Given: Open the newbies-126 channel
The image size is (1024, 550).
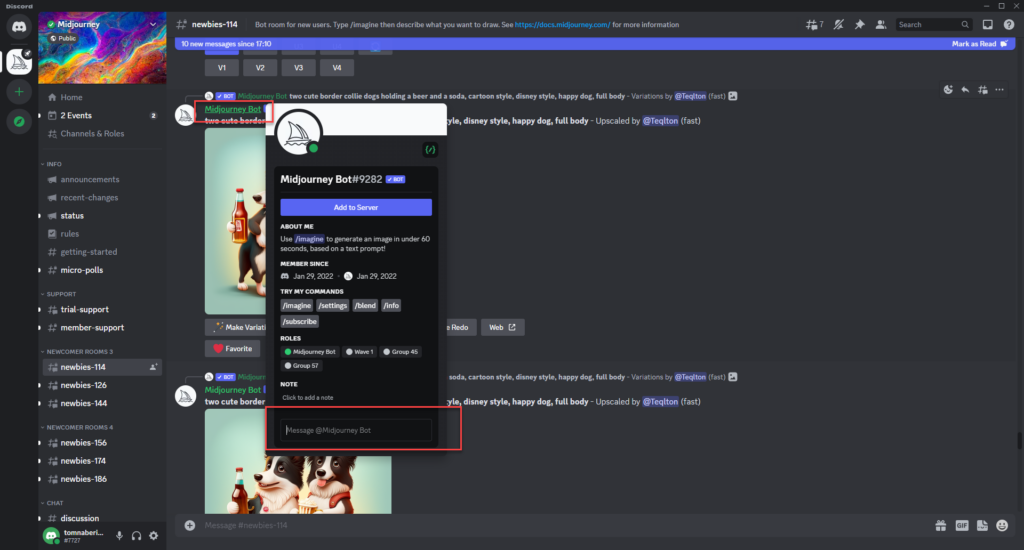Looking at the screenshot, I should point(83,385).
